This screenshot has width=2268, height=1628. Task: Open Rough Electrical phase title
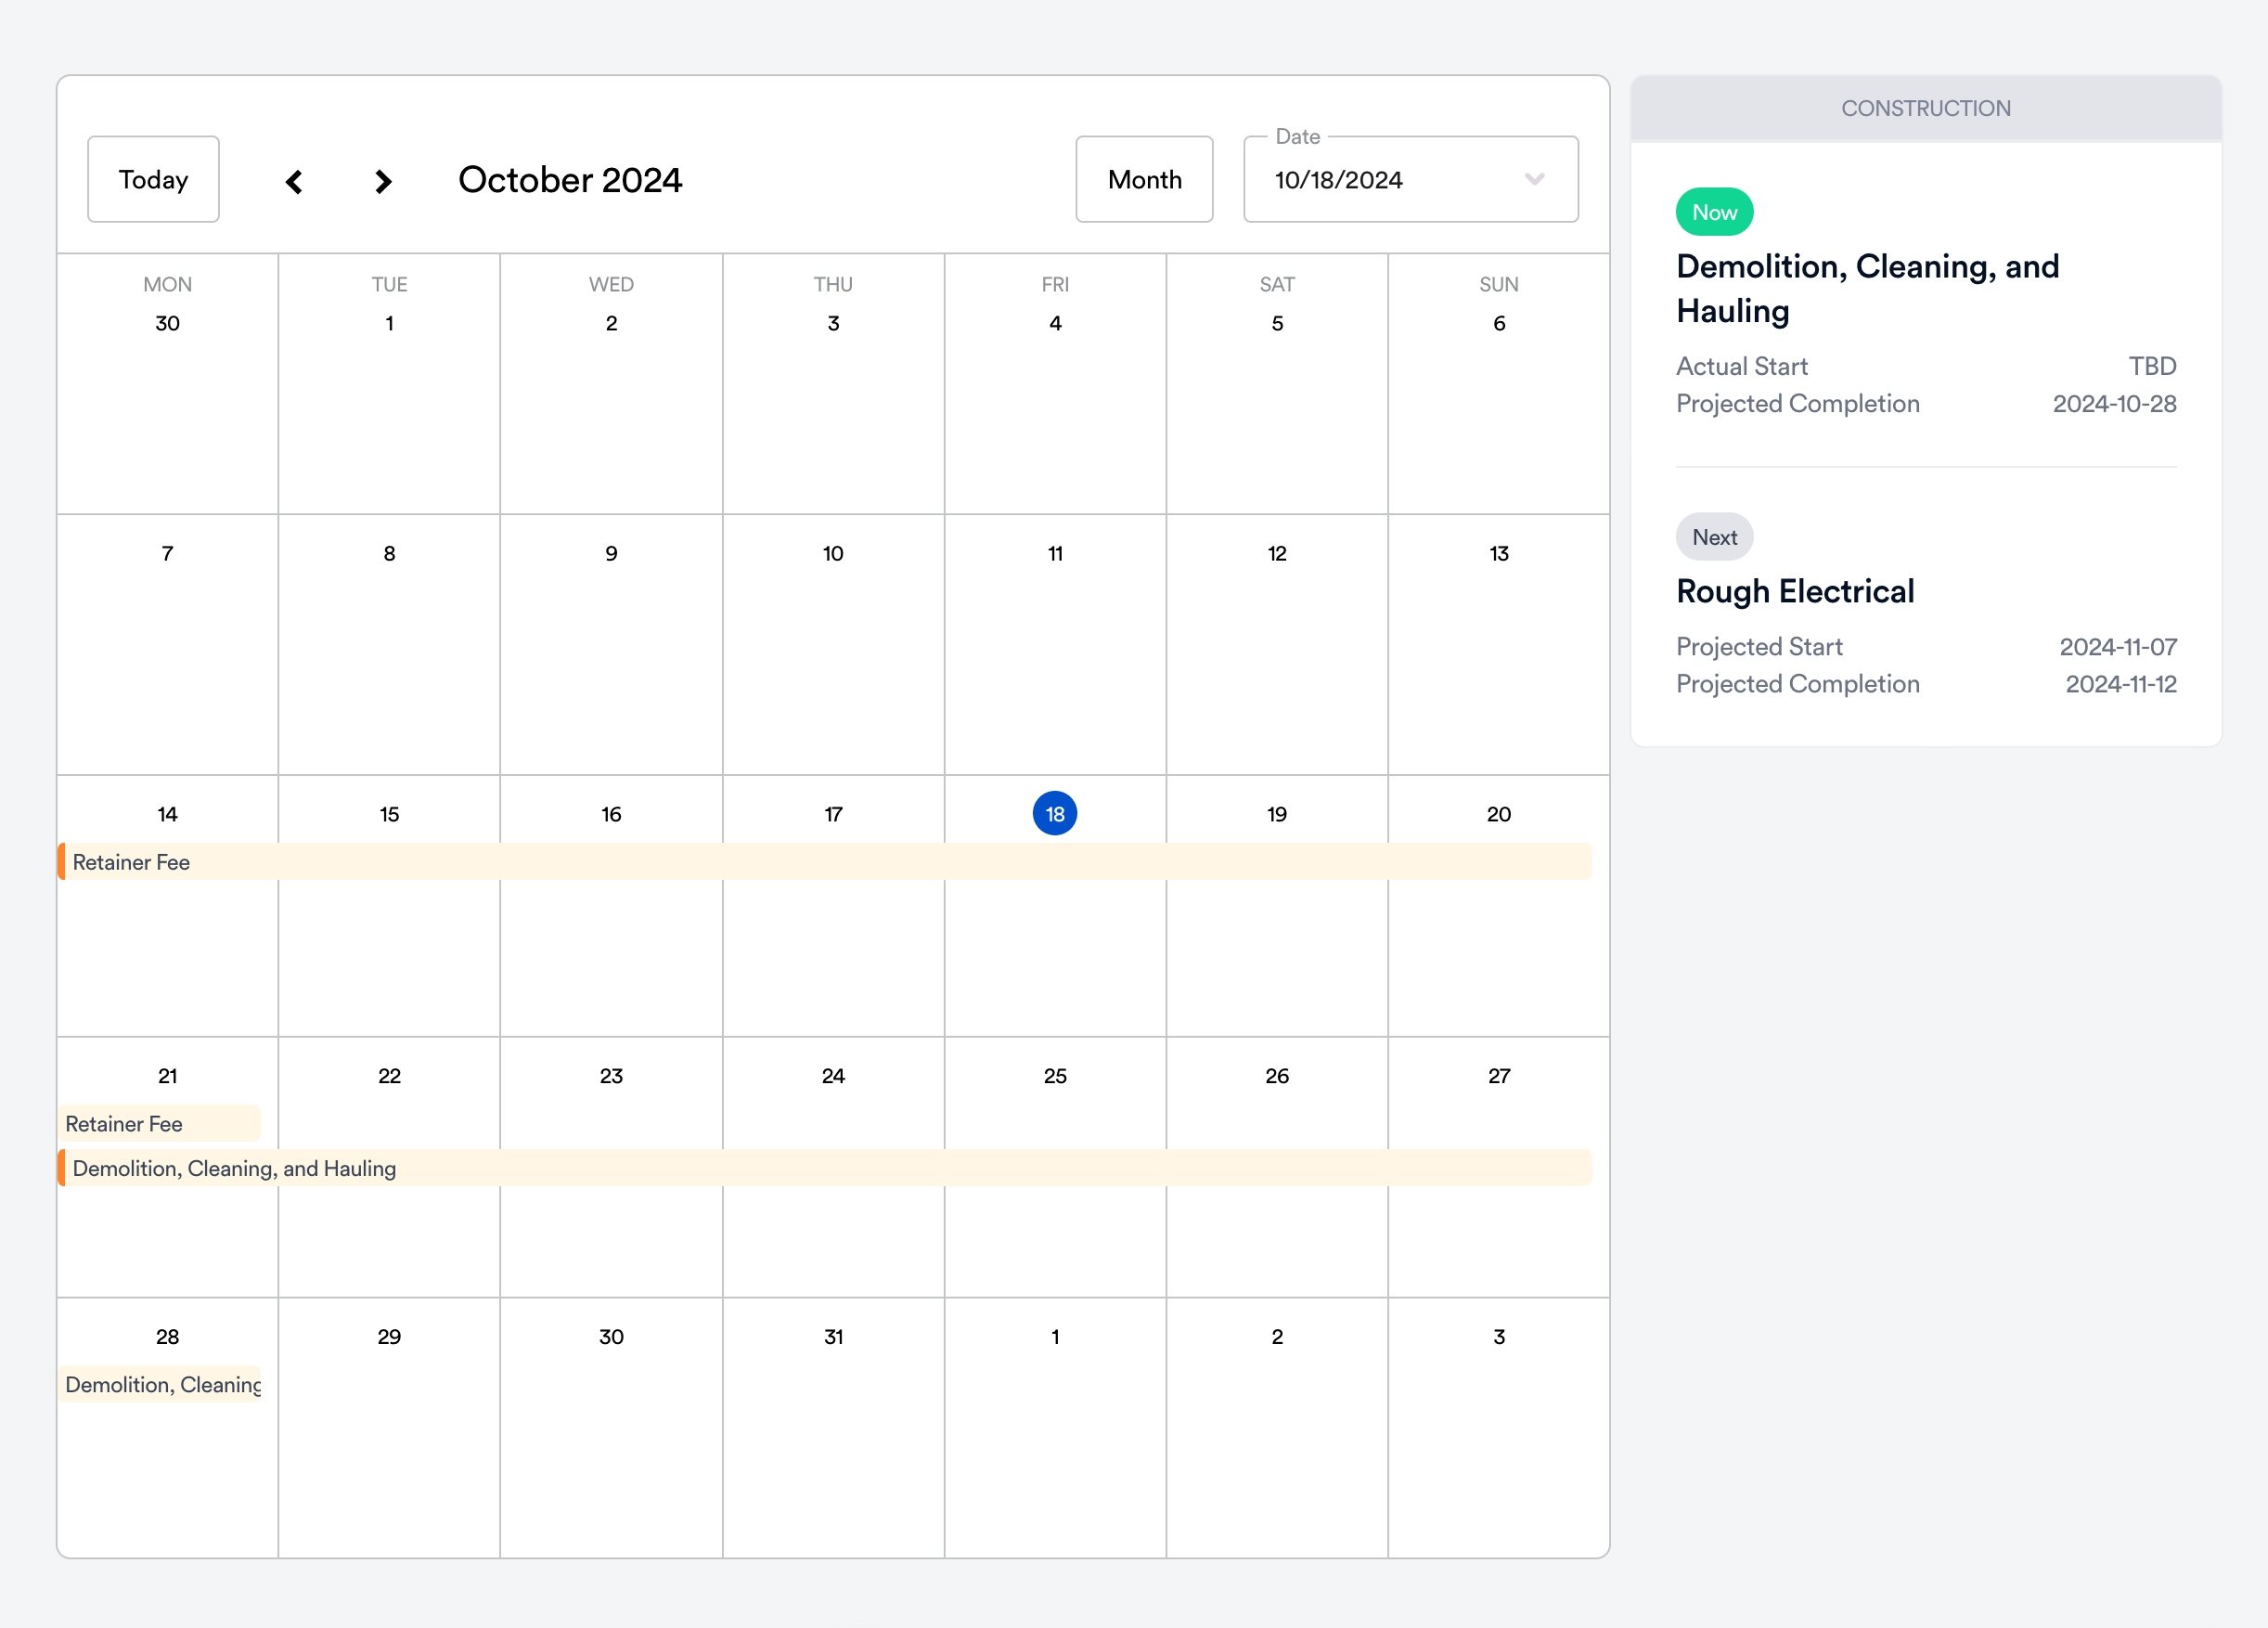[x=1795, y=591]
